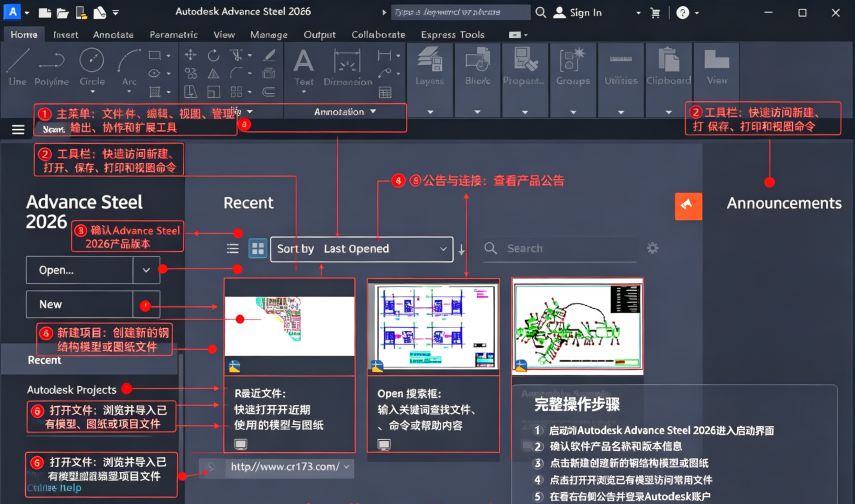This screenshot has width=855, height=504.
Task: Select the Polyline tool
Action: click(51, 67)
